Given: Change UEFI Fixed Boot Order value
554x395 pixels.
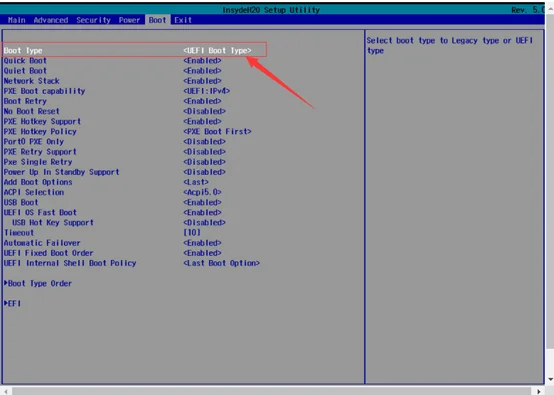Looking at the screenshot, I should click(x=202, y=253).
